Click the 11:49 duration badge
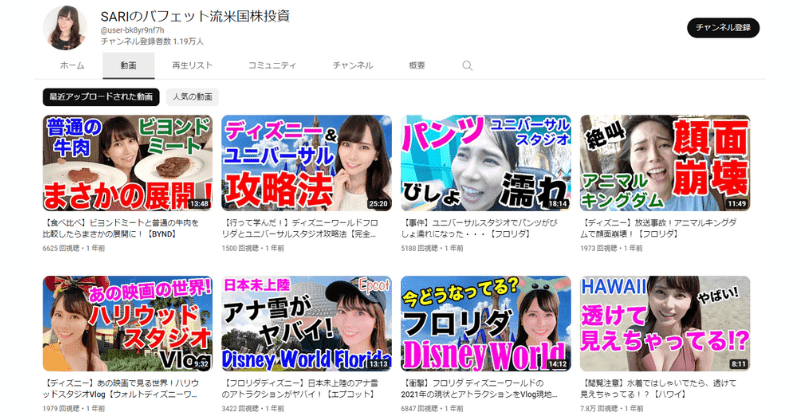 click(737, 204)
